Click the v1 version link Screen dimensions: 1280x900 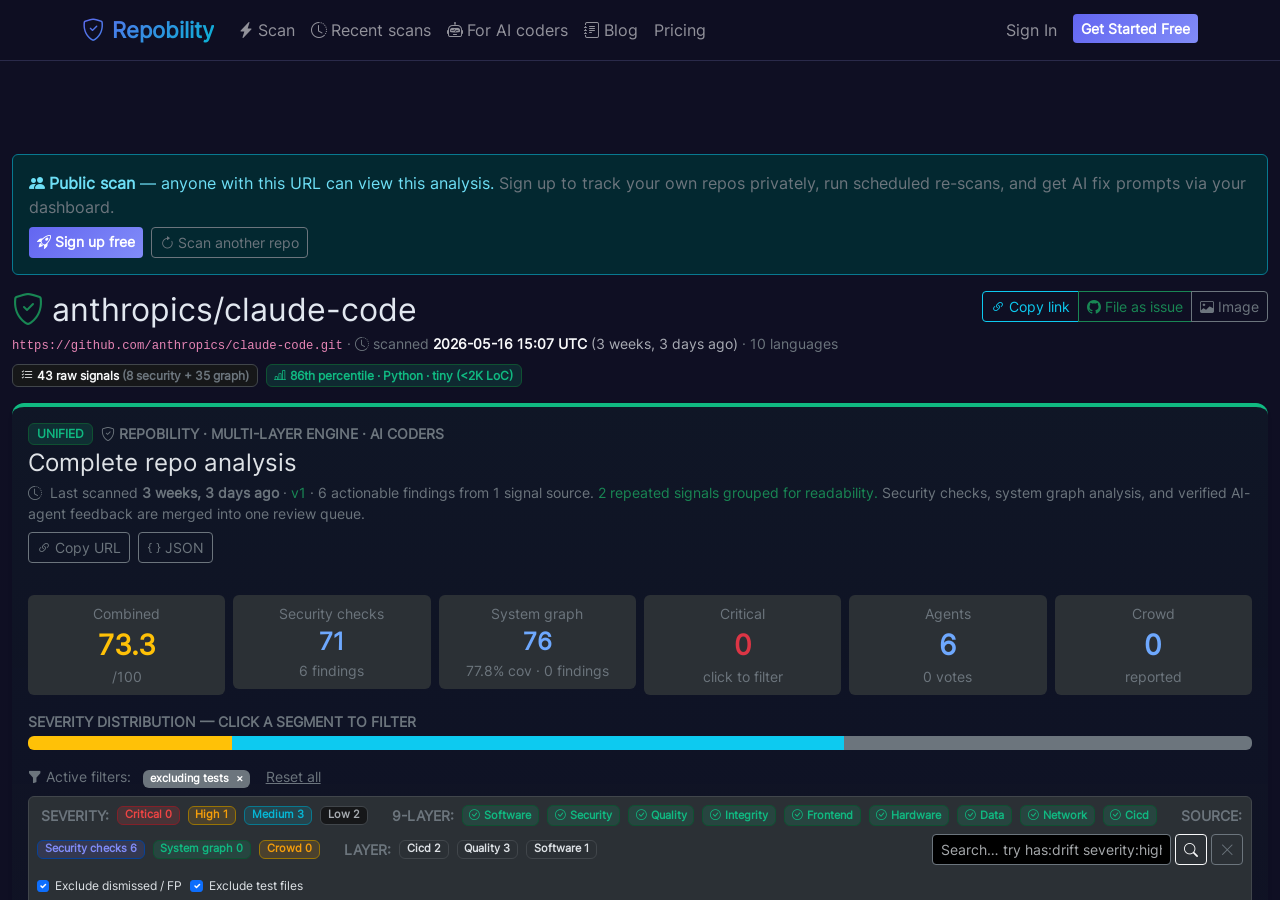(x=298, y=493)
